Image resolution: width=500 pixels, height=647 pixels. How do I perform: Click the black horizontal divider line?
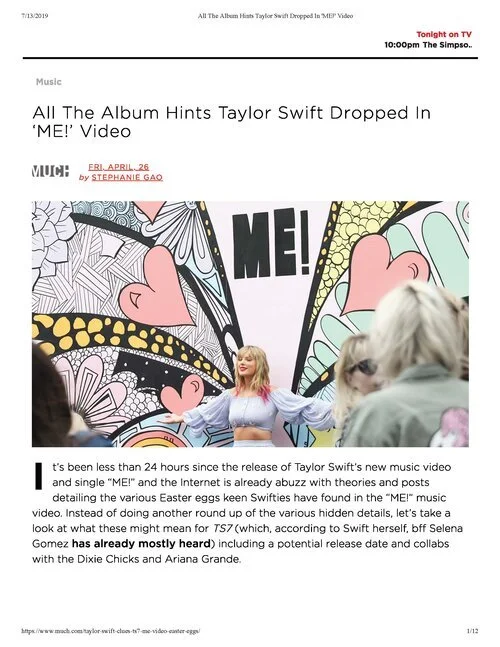click(x=250, y=58)
